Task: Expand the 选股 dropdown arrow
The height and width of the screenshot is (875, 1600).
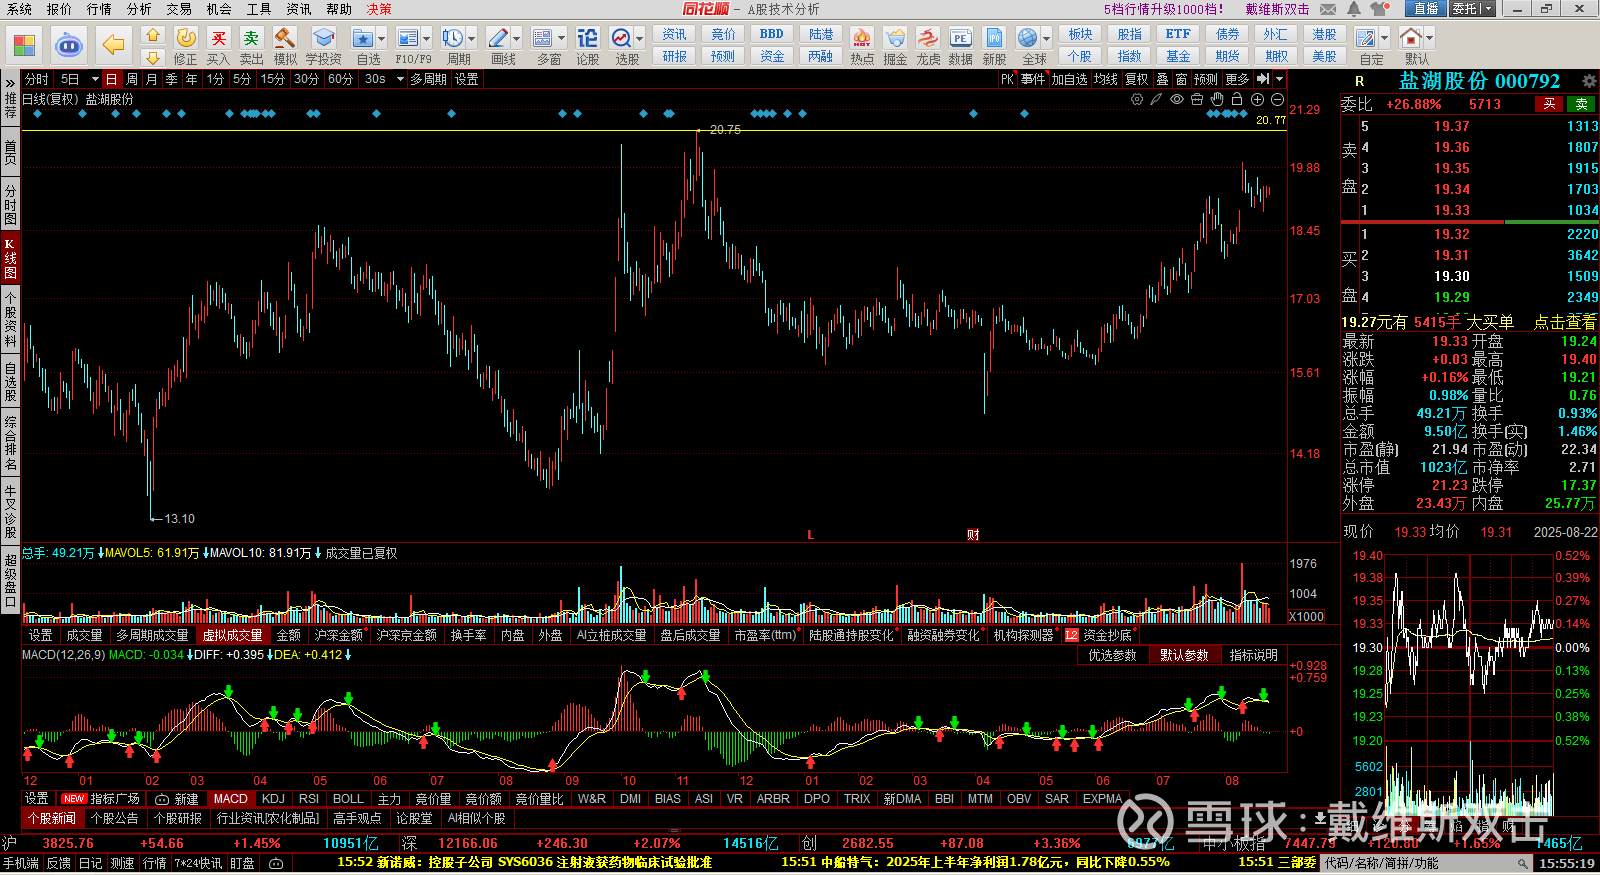Action: 640,39
